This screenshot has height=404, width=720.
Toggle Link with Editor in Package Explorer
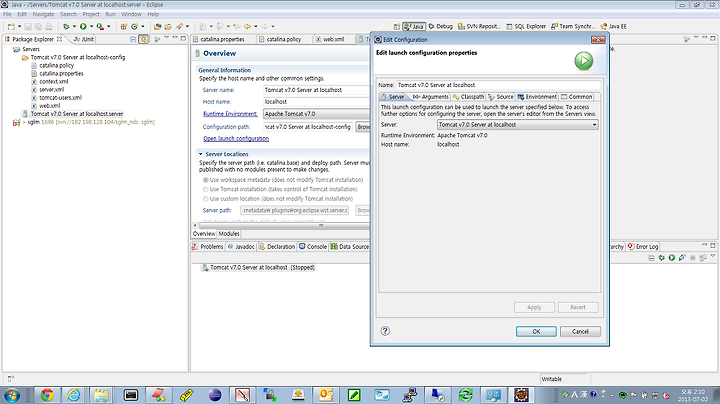[x=144, y=39]
